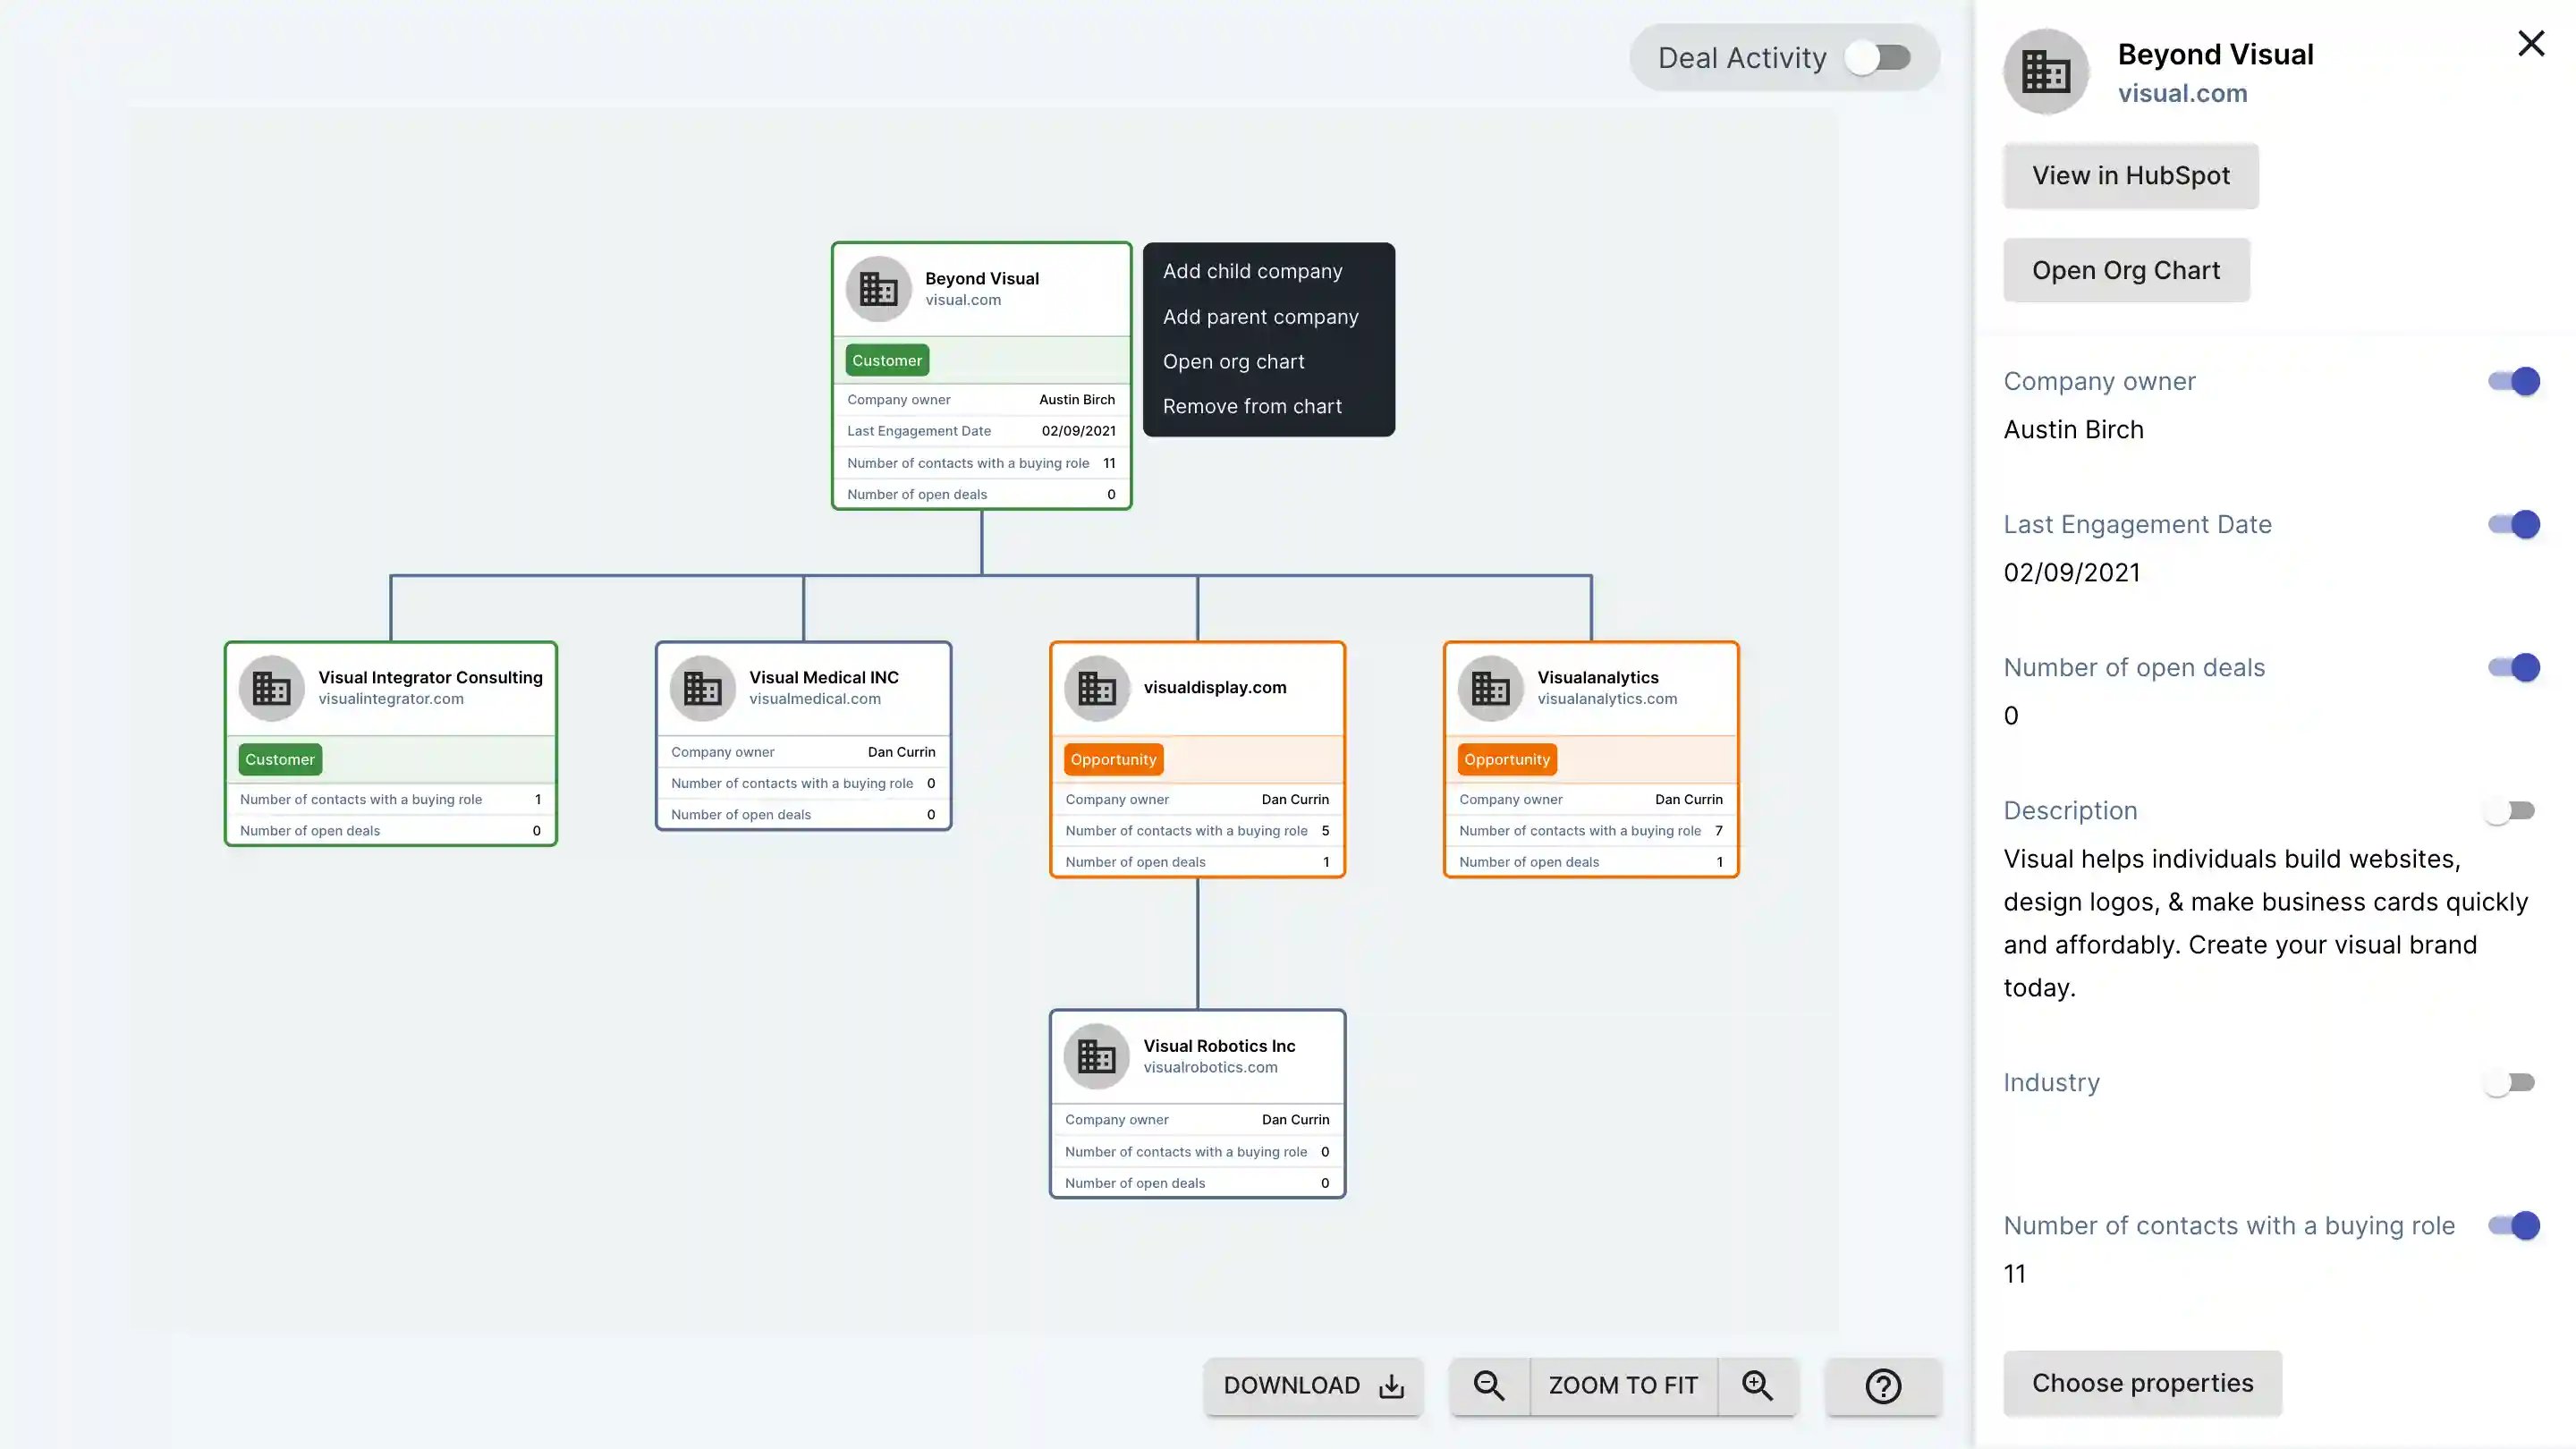Select the Visual Medical INC card title
Image resolution: width=2576 pixels, height=1449 pixels.
pos(823,677)
